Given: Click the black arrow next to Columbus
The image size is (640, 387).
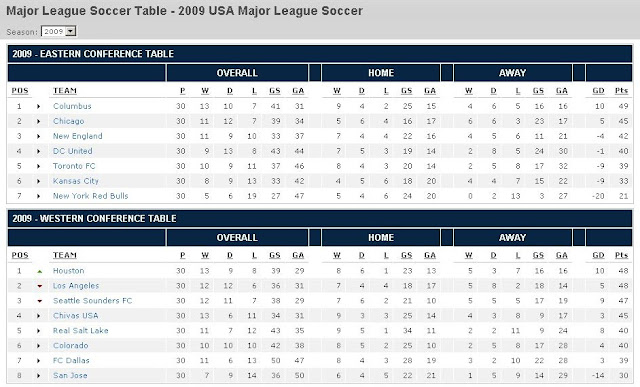Looking at the screenshot, I should pyautogui.click(x=38, y=107).
